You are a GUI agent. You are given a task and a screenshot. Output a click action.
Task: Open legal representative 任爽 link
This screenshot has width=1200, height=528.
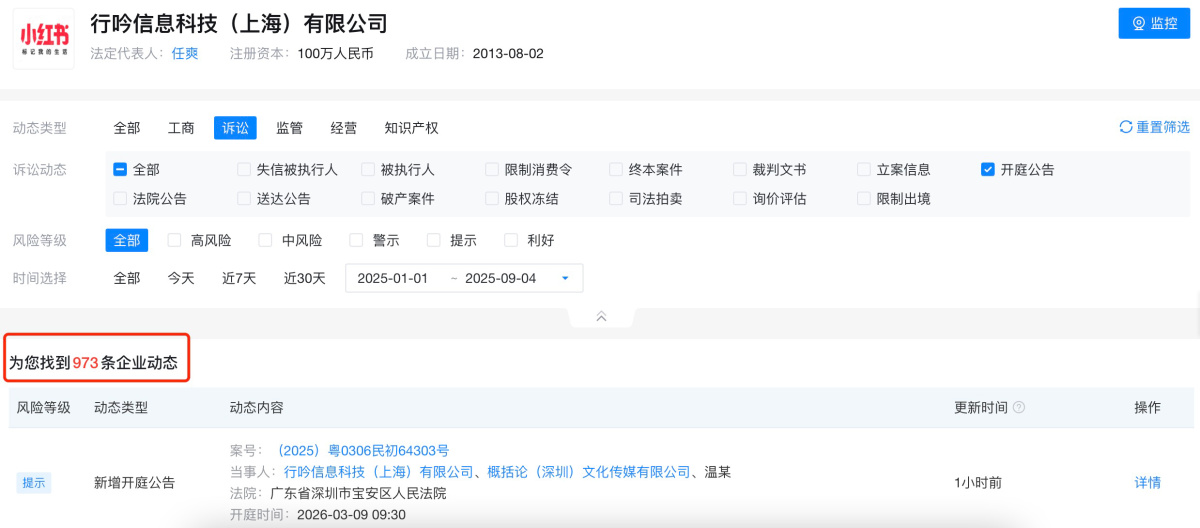pyautogui.click(x=185, y=53)
